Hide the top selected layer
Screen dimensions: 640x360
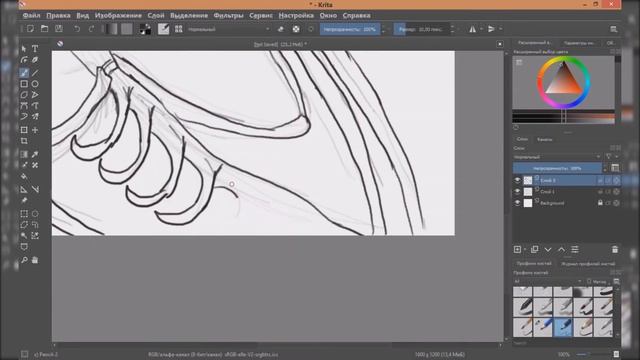[518, 180]
